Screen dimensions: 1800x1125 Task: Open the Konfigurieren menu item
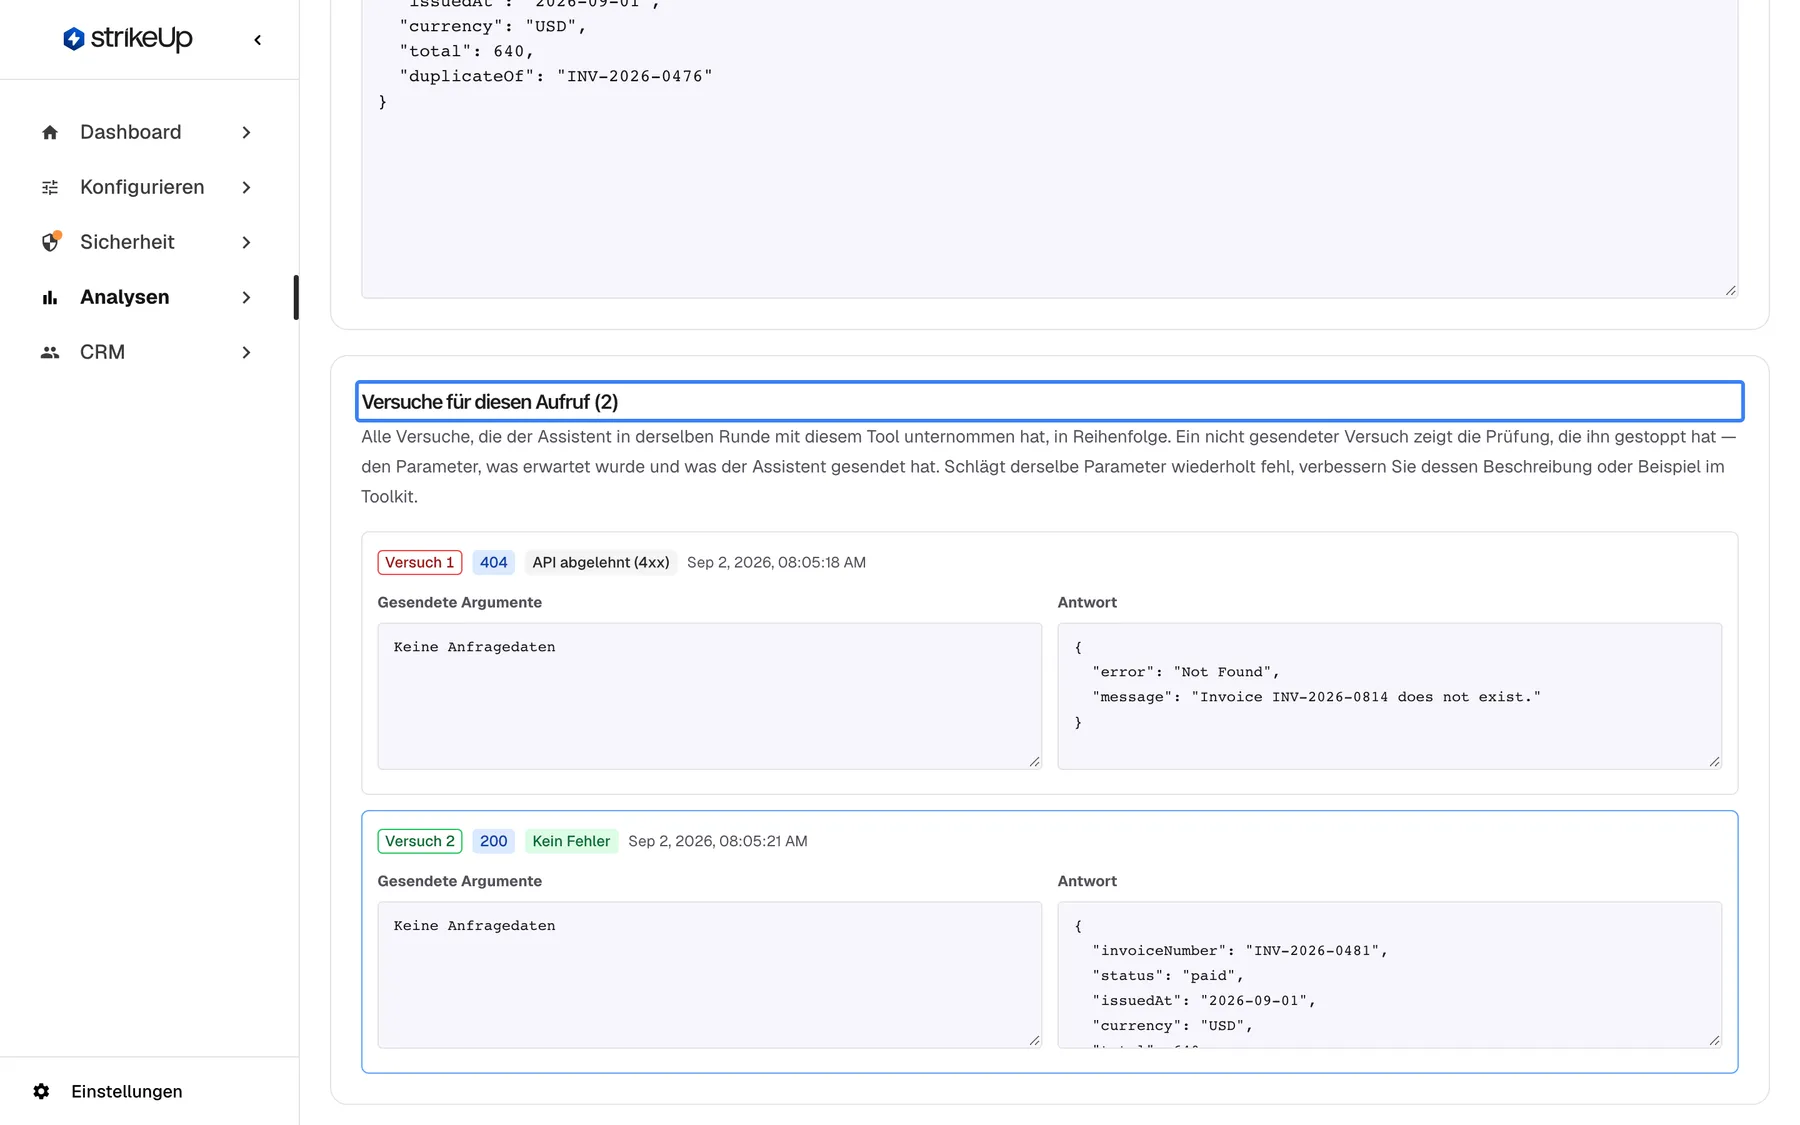point(147,187)
